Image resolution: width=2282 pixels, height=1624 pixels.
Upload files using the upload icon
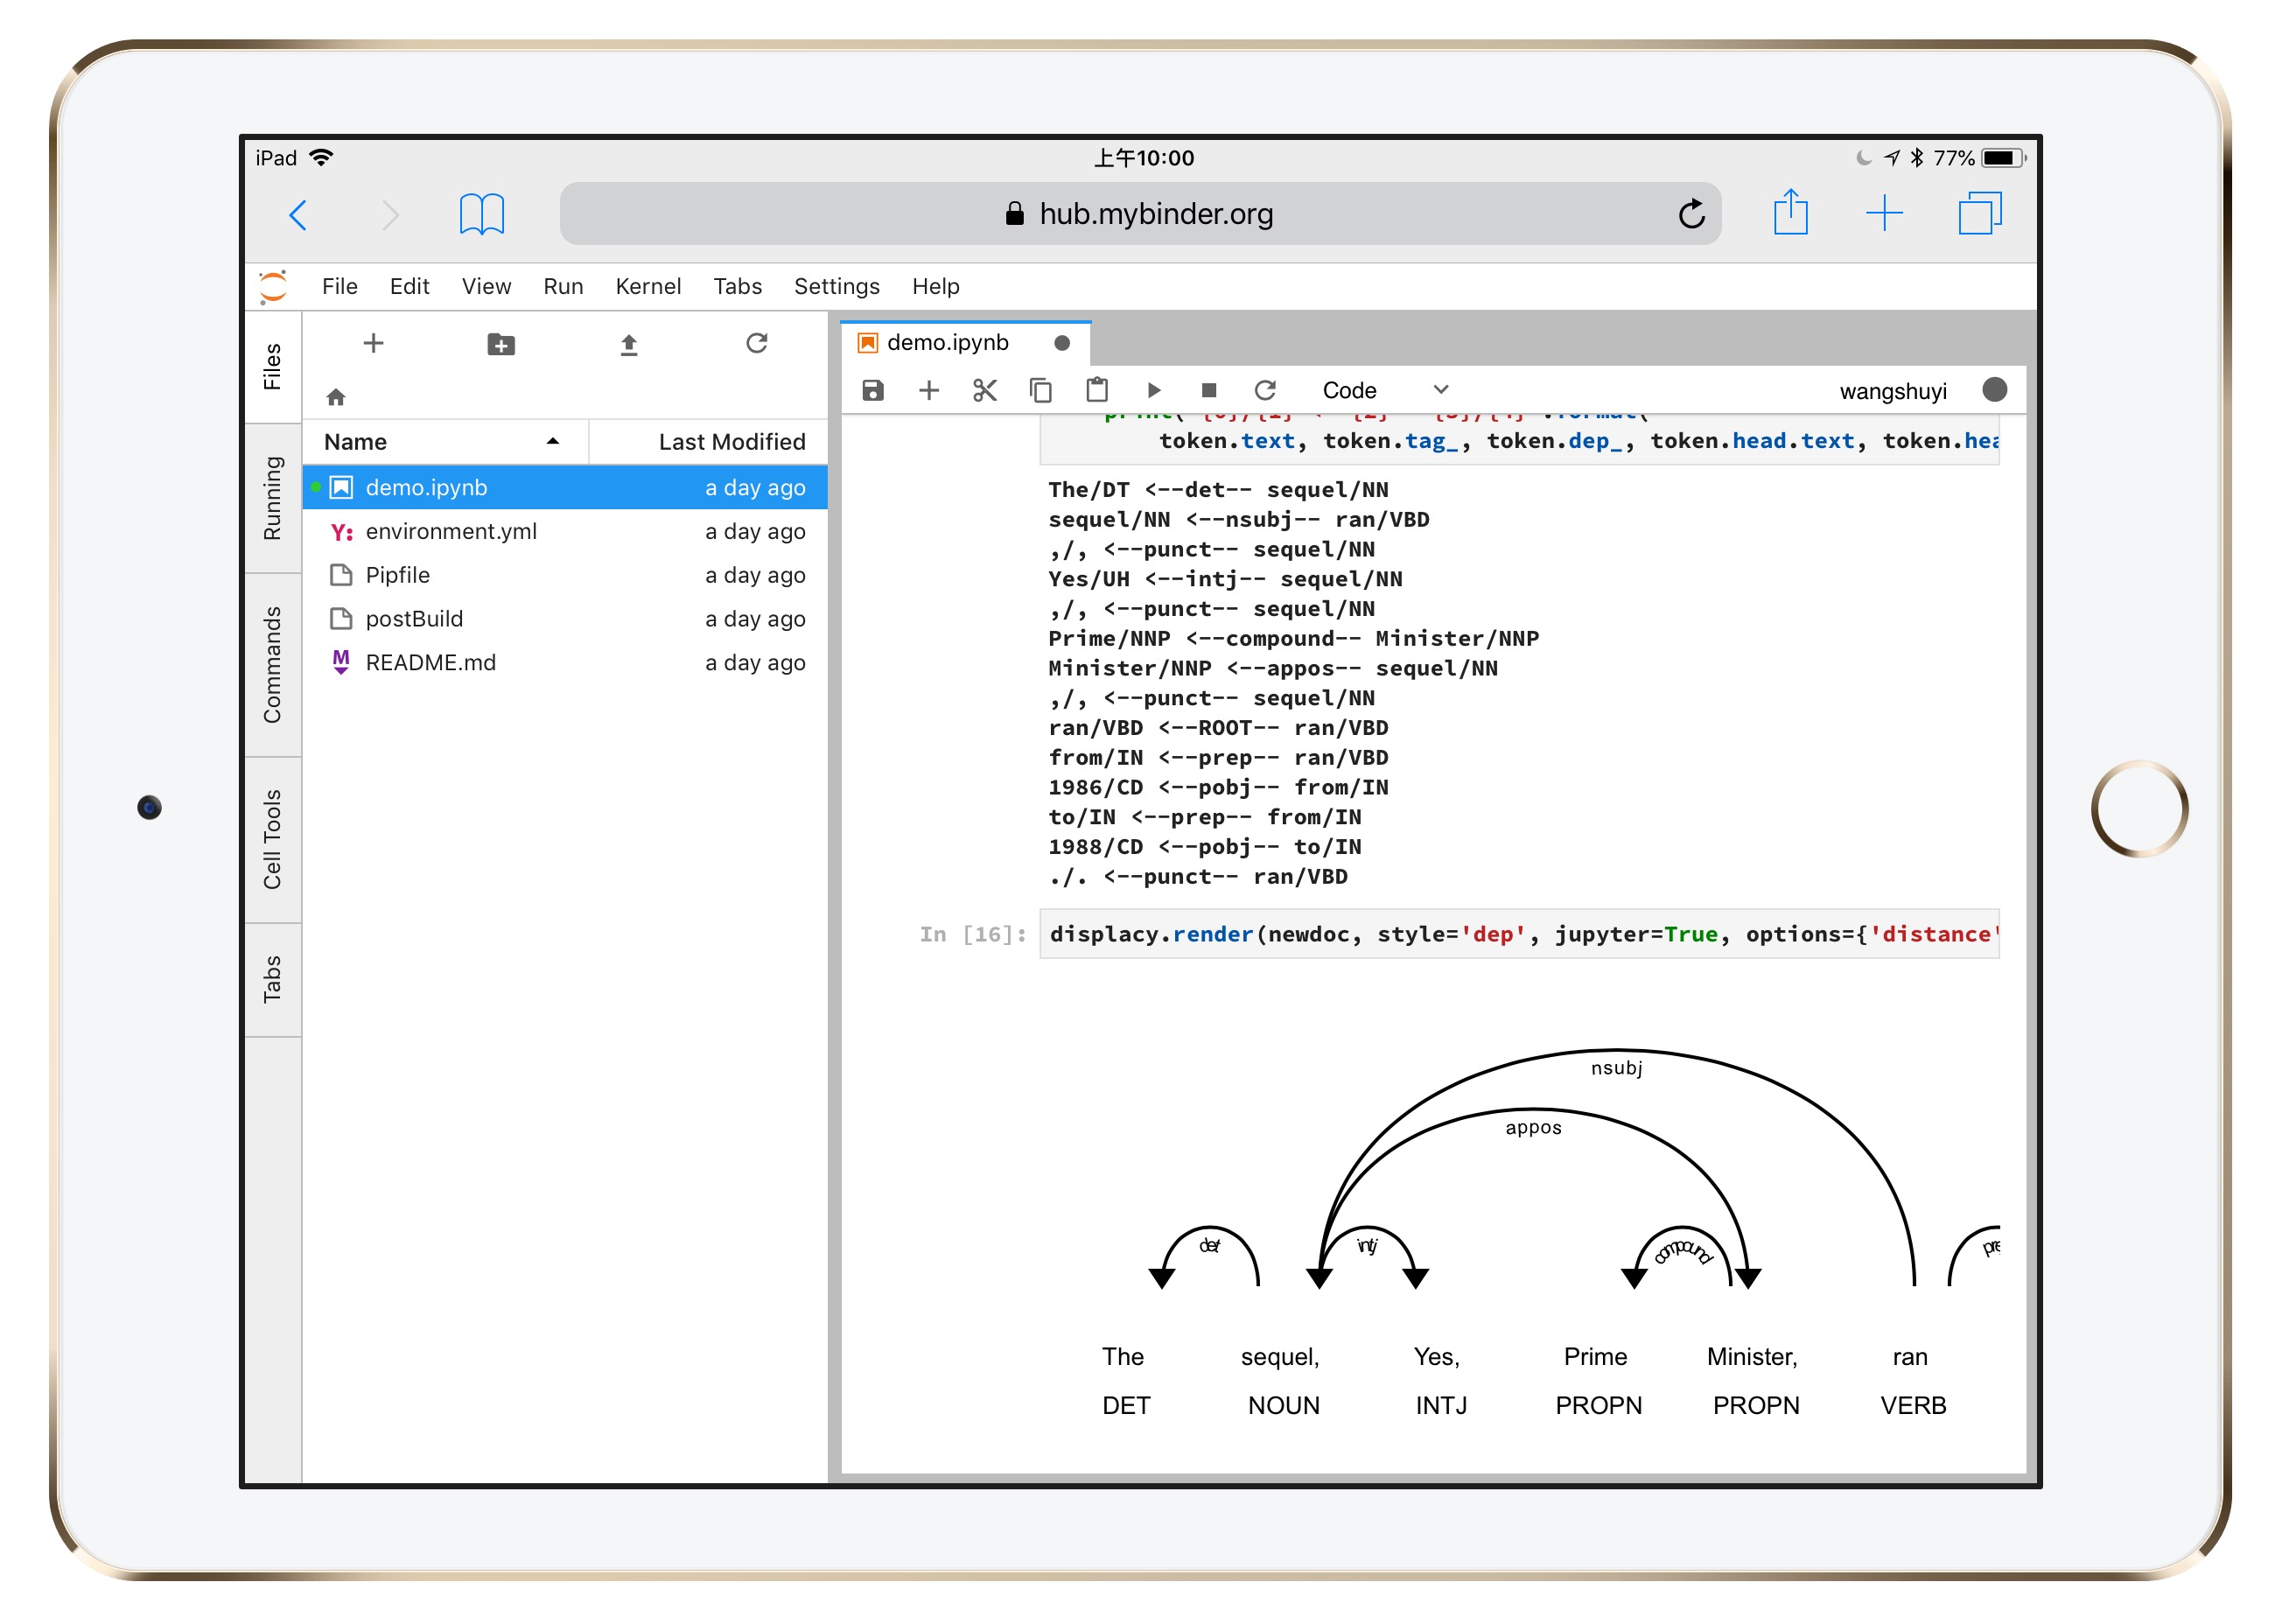click(x=628, y=344)
